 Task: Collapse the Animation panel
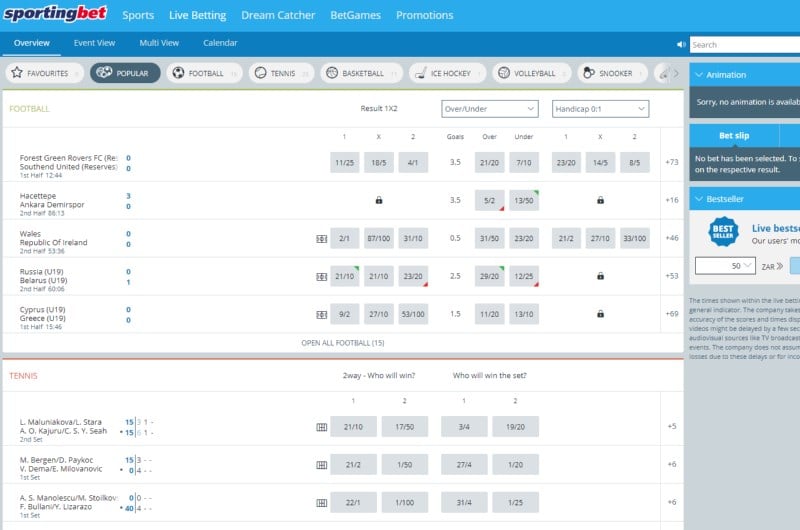click(699, 74)
